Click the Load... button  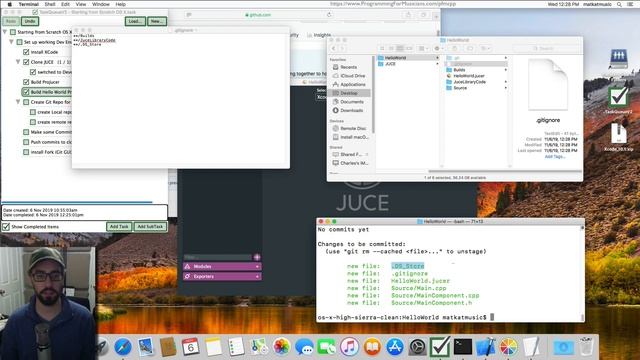[135, 21]
